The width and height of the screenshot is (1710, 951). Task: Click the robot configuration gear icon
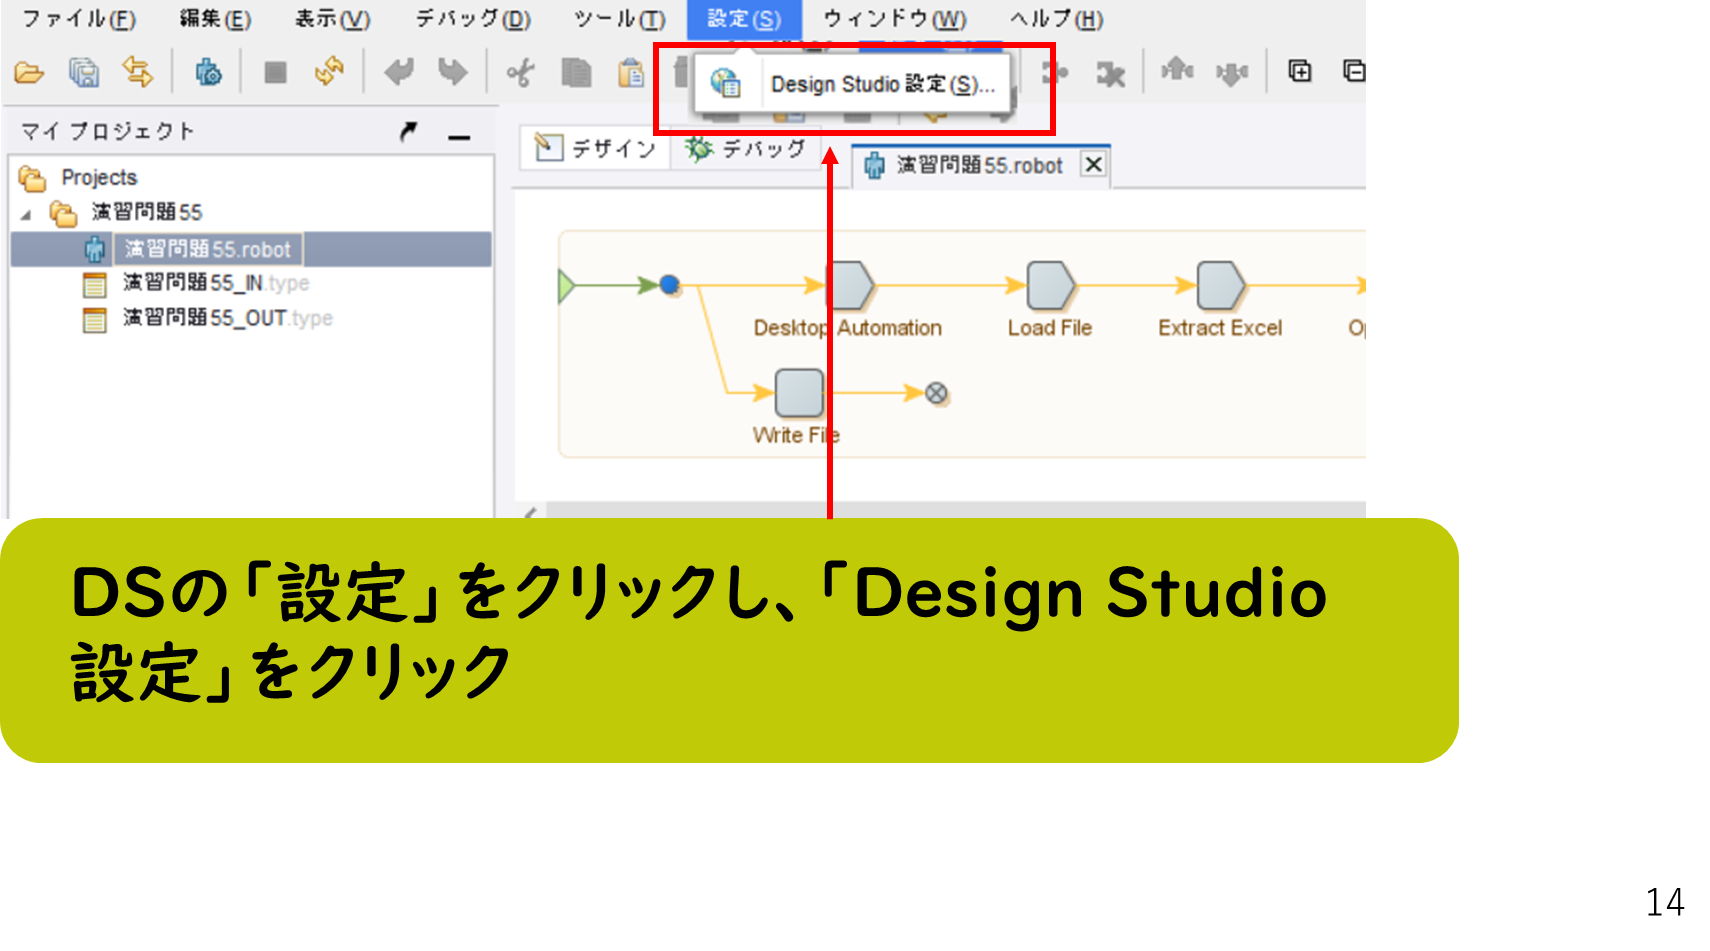pyautogui.click(x=208, y=72)
